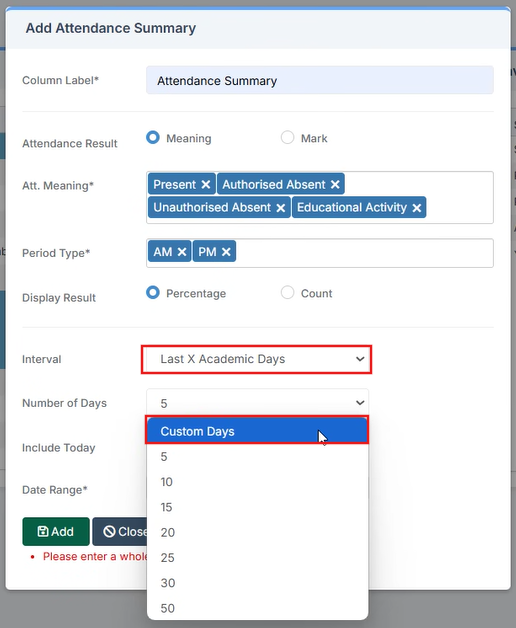Remove the PM period tag X
Image resolution: width=516 pixels, height=628 pixels.
pos(226,252)
